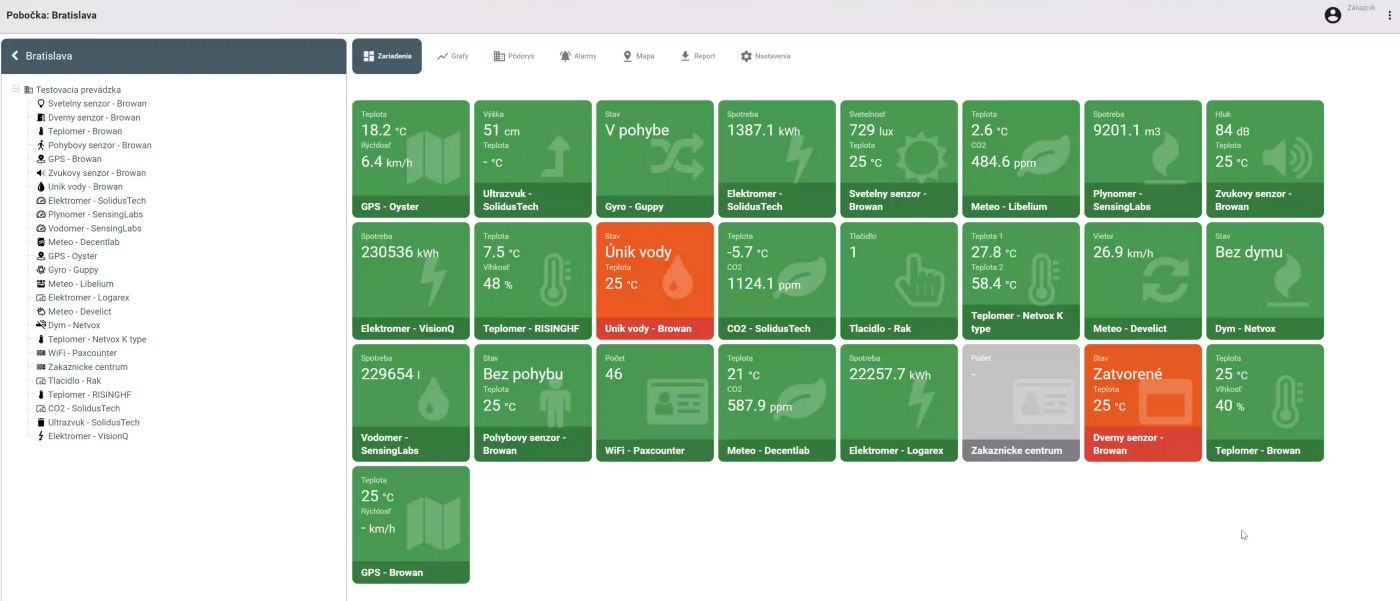Open the WiFi - Paxcounter card
This screenshot has width=1400, height=601.
point(655,403)
